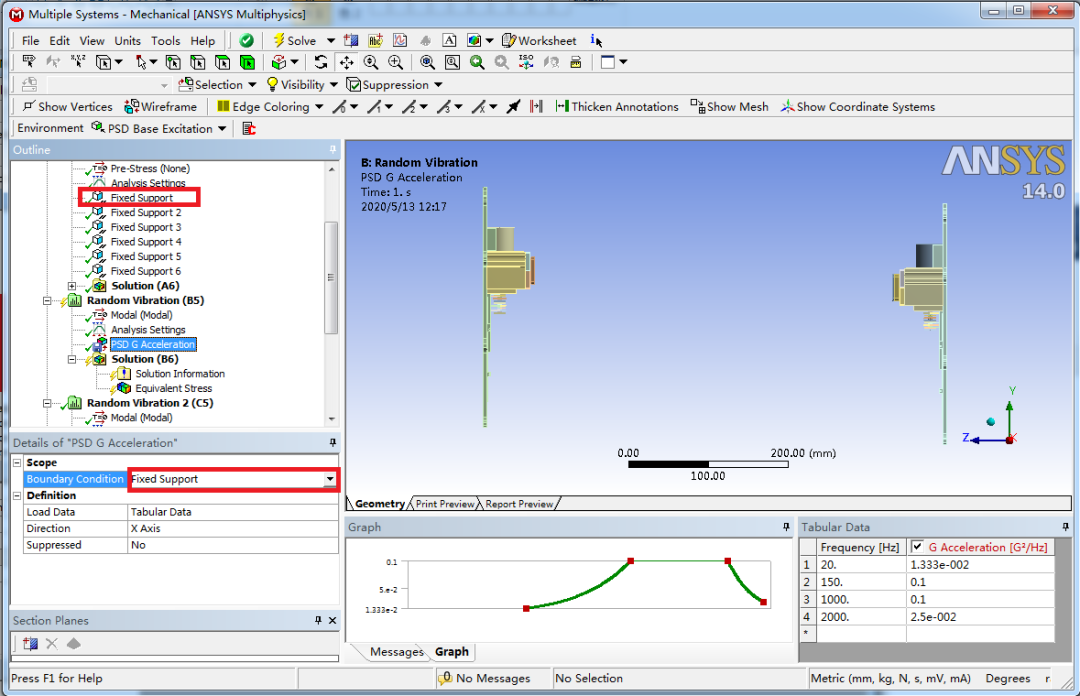Click the edge direction arrow icon
This screenshot has height=696, width=1080.
click(x=513, y=107)
